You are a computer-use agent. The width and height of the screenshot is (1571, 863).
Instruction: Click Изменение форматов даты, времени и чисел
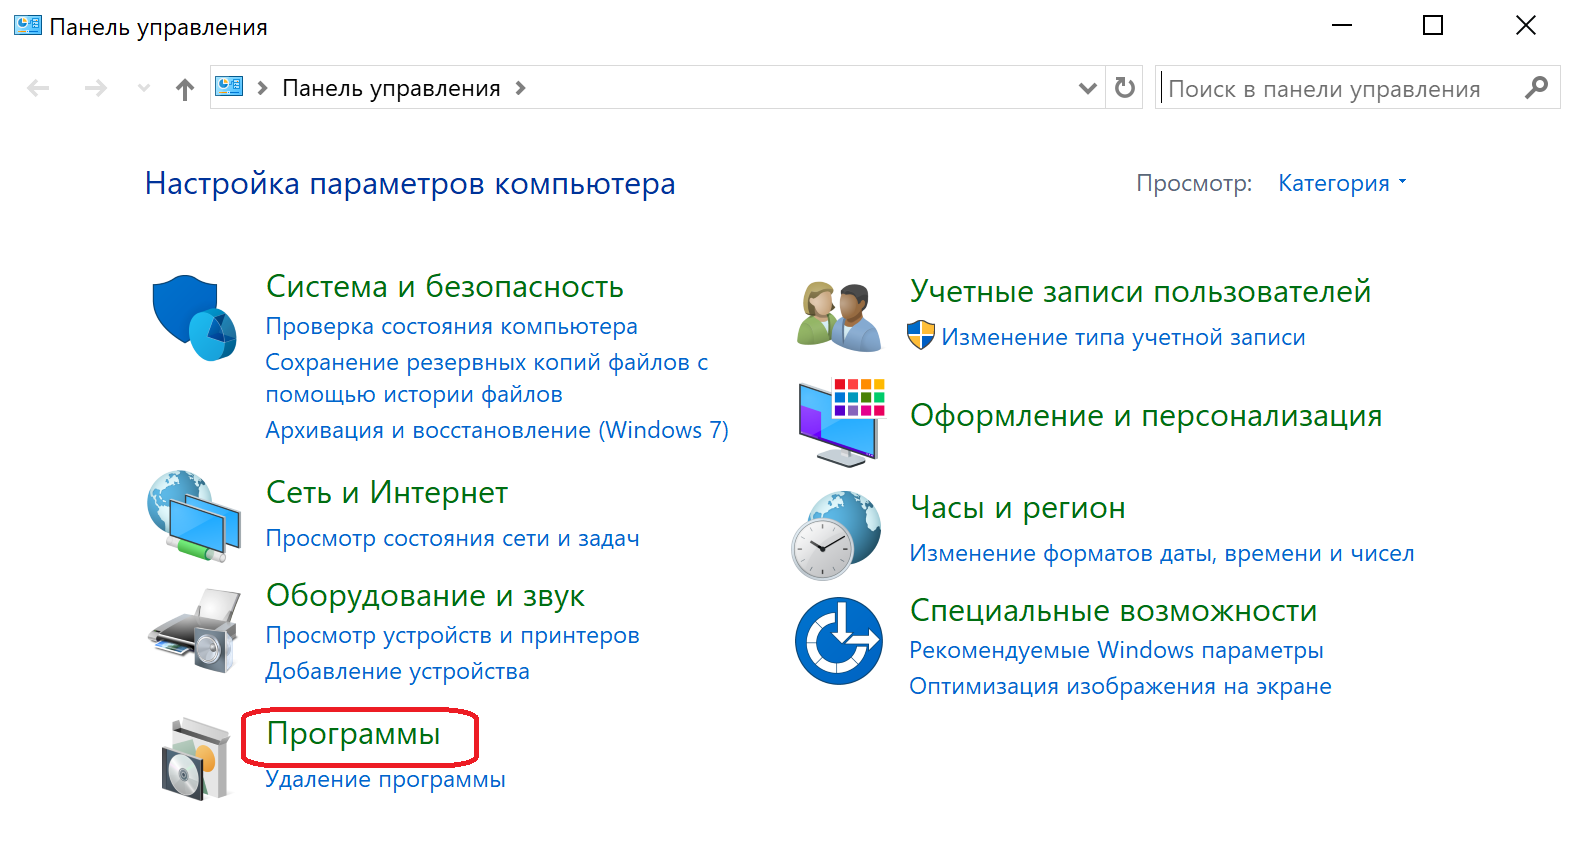click(x=1162, y=553)
